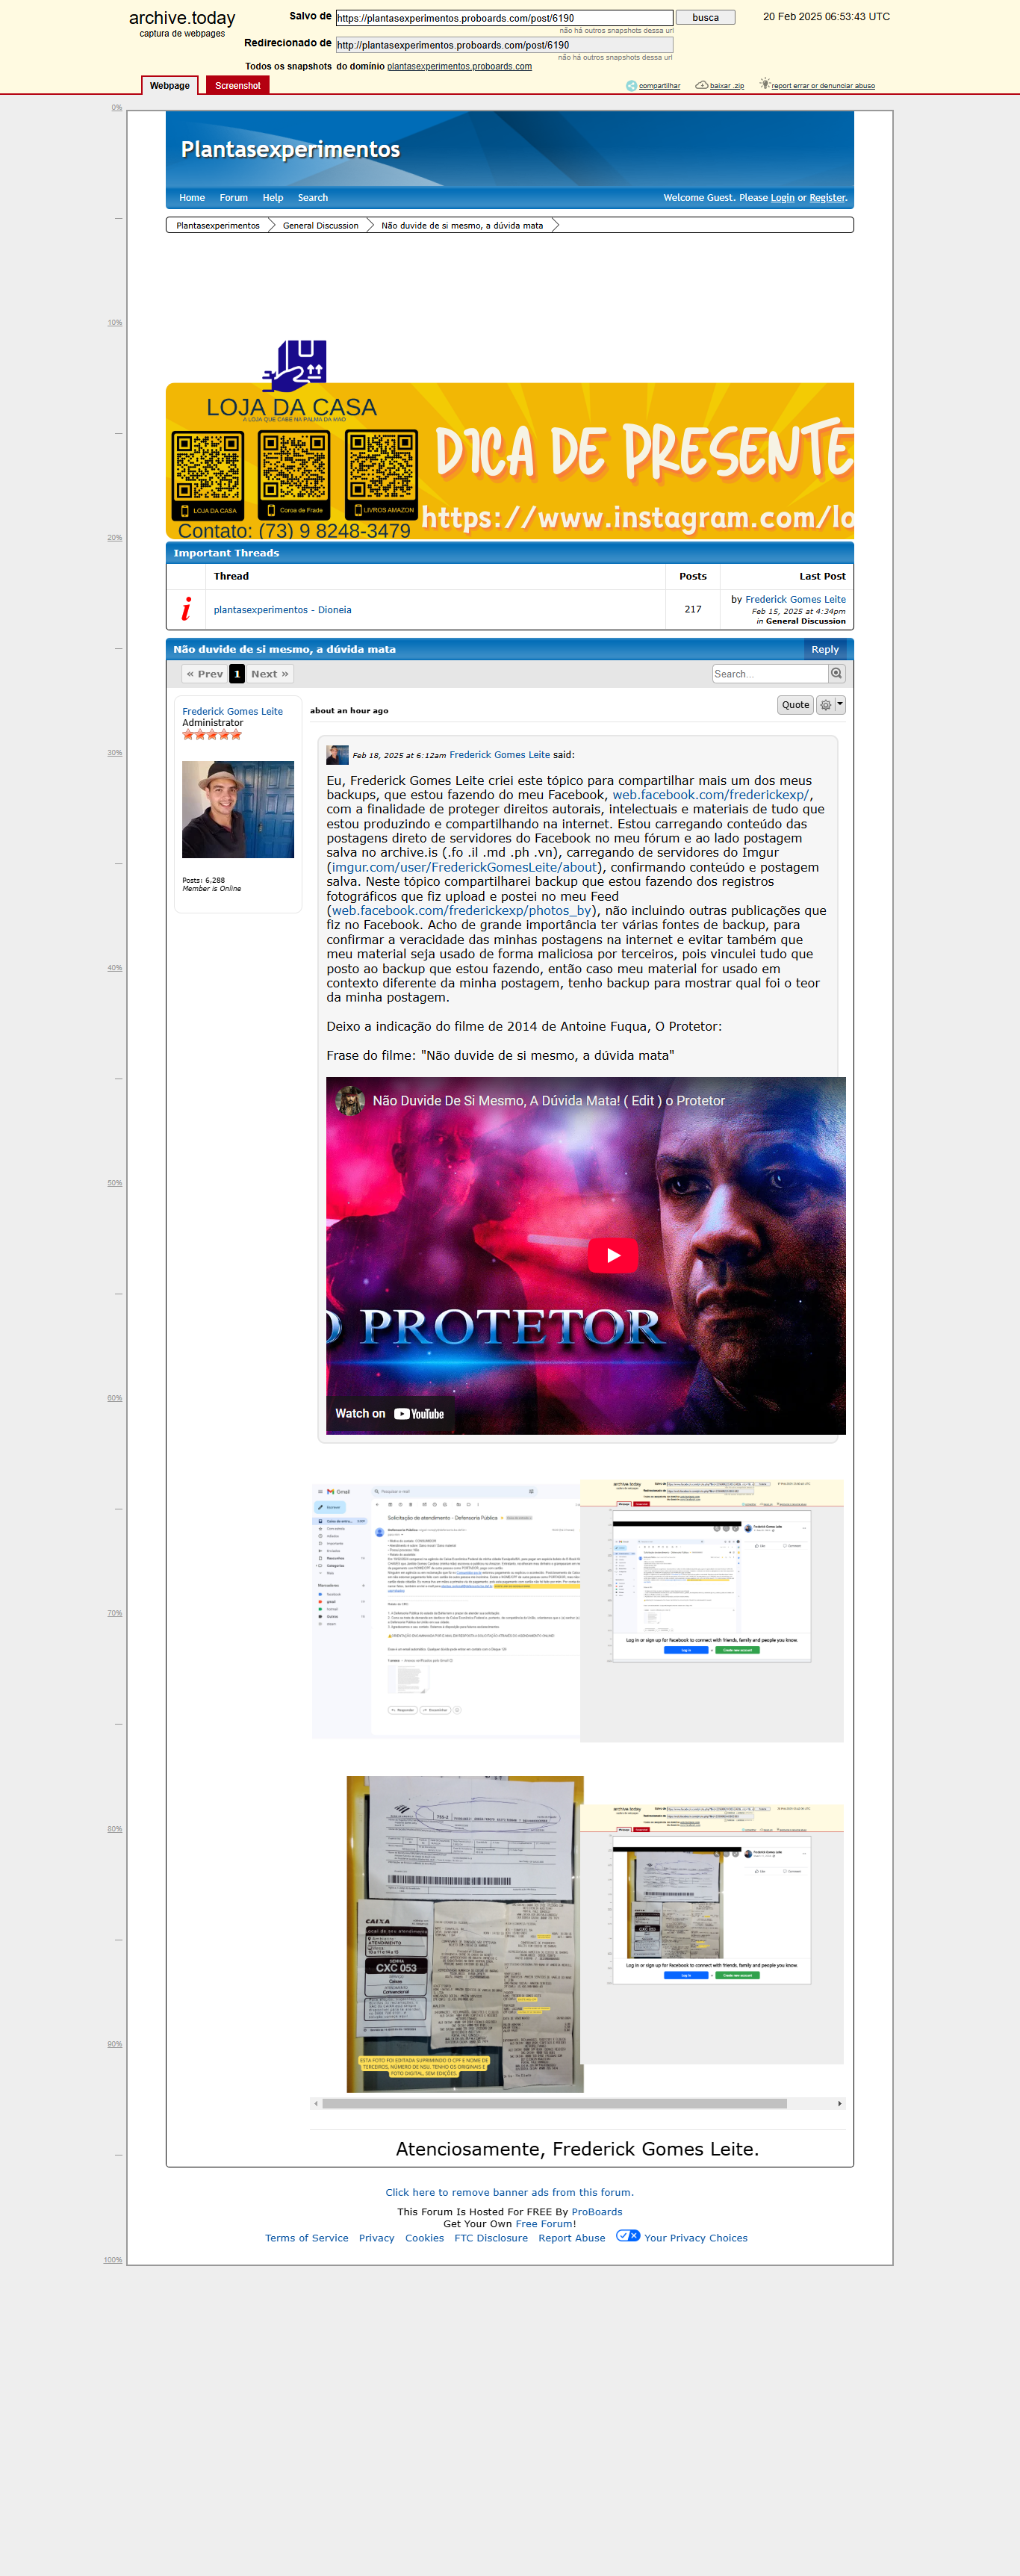
Task: Click the Login link
Action: click(782, 198)
